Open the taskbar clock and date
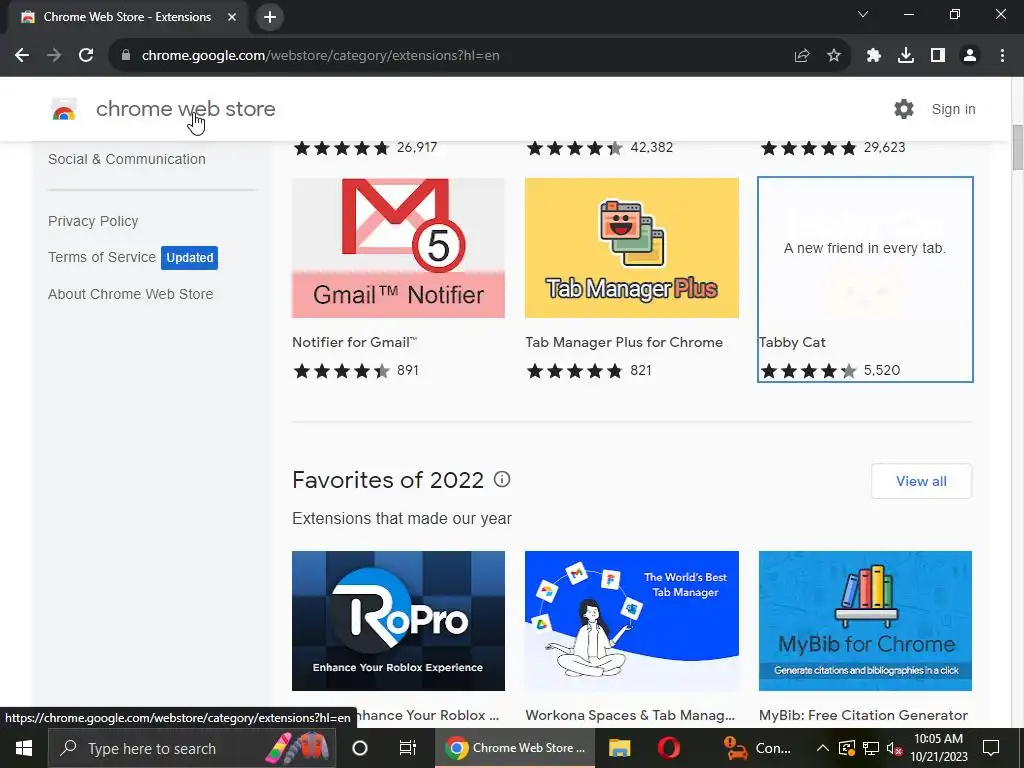Viewport: 1024px width, 768px height. (x=938, y=748)
